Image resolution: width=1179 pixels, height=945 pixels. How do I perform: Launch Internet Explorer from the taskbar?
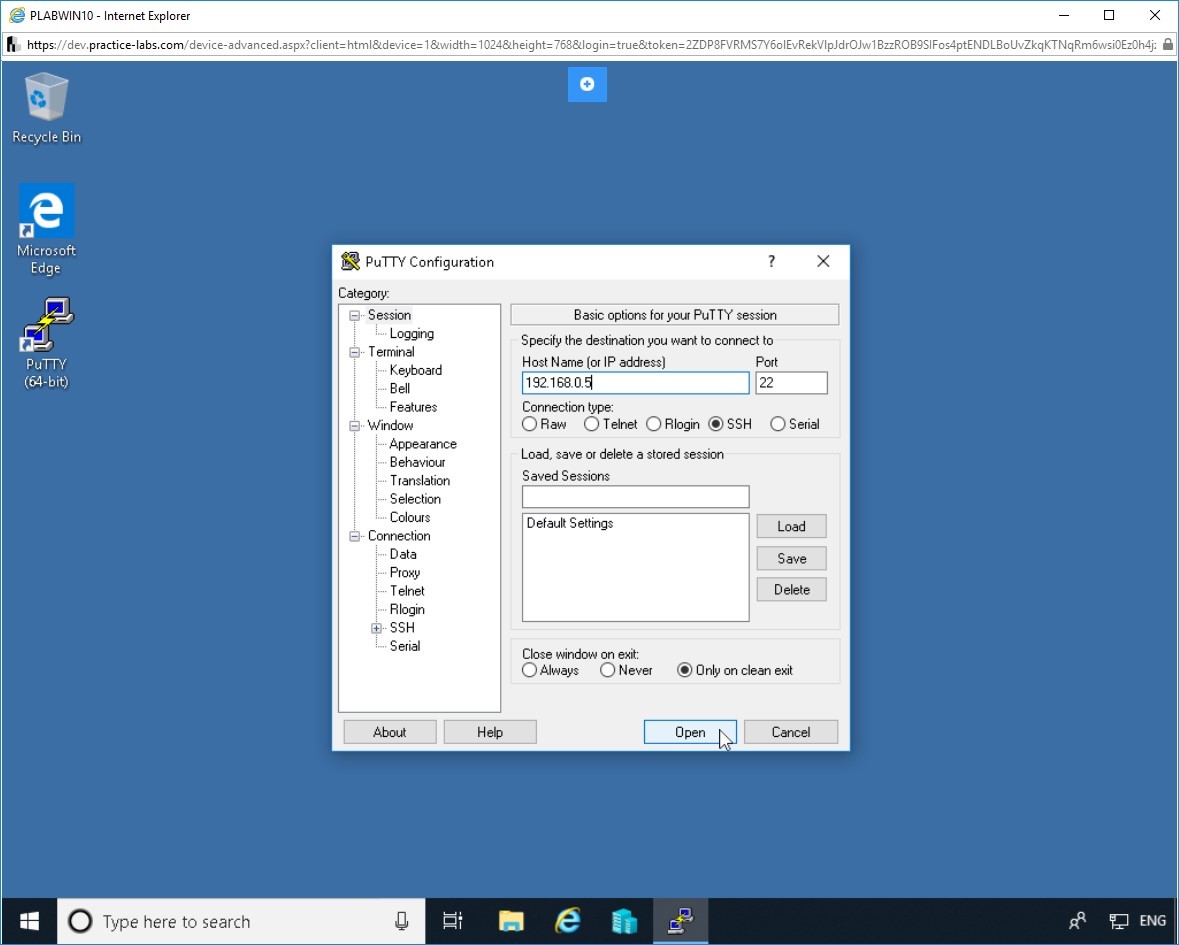point(568,921)
